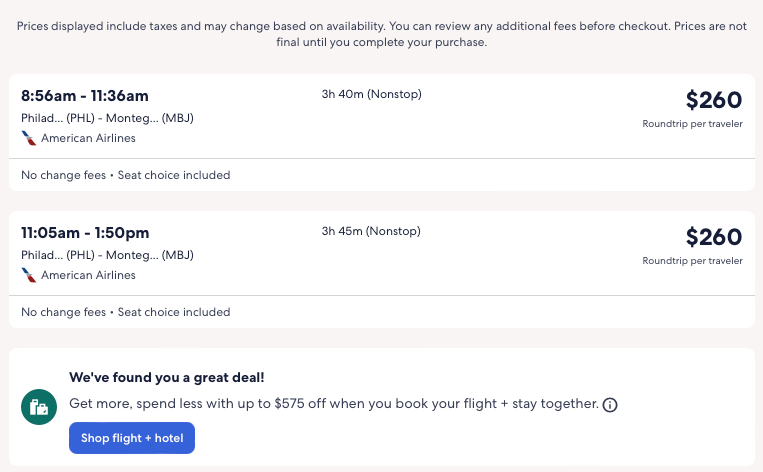Viewport: 763px width, 472px height.
Task: Click American Airlines logo on 8:56am flight
Action: 28,138
